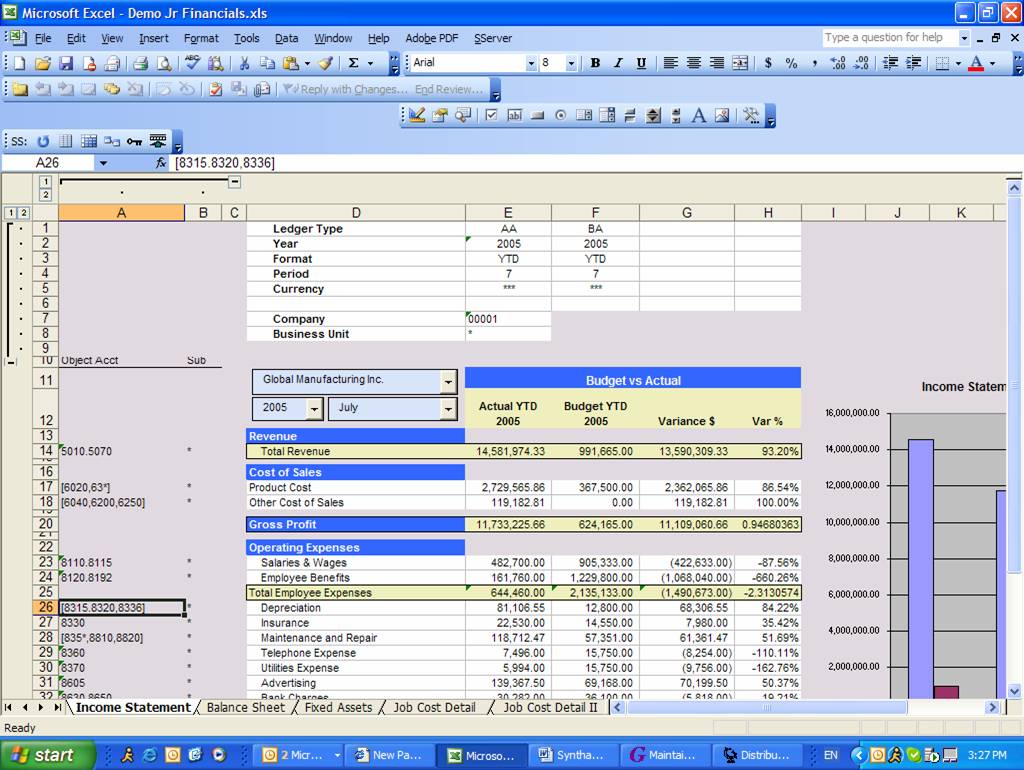The width and height of the screenshot is (1024, 770).
Task: Show outline level 2 for columns
Action: [x=46, y=195]
